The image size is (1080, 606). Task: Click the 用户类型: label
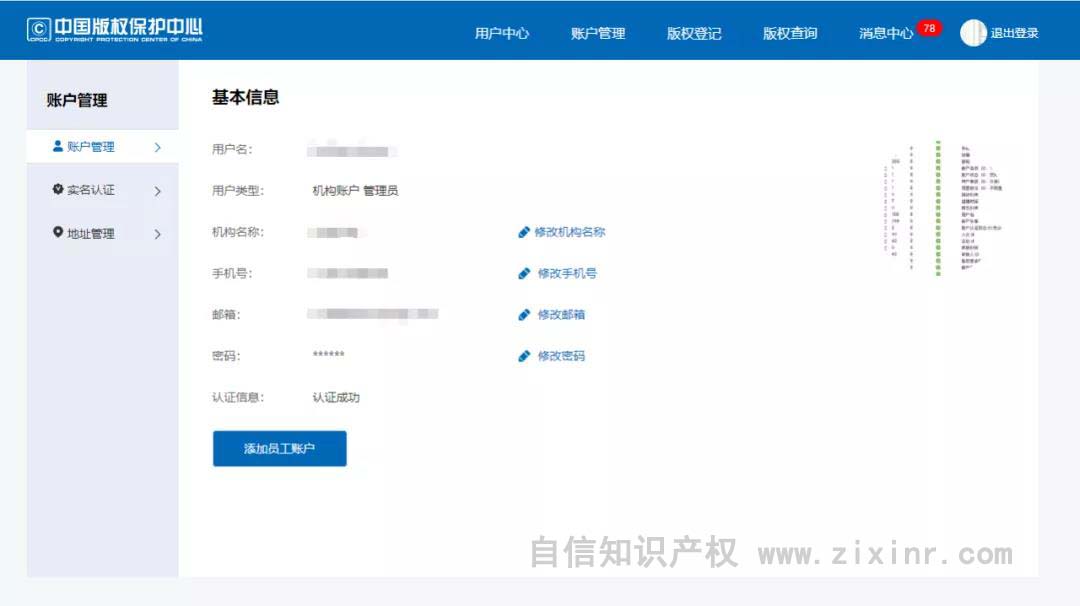click(238, 191)
